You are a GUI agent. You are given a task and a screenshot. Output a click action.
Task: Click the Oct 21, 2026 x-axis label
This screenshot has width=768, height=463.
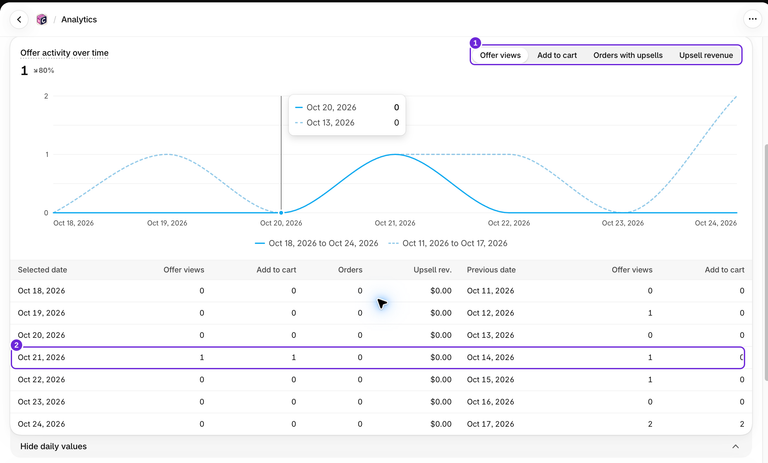point(395,223)
